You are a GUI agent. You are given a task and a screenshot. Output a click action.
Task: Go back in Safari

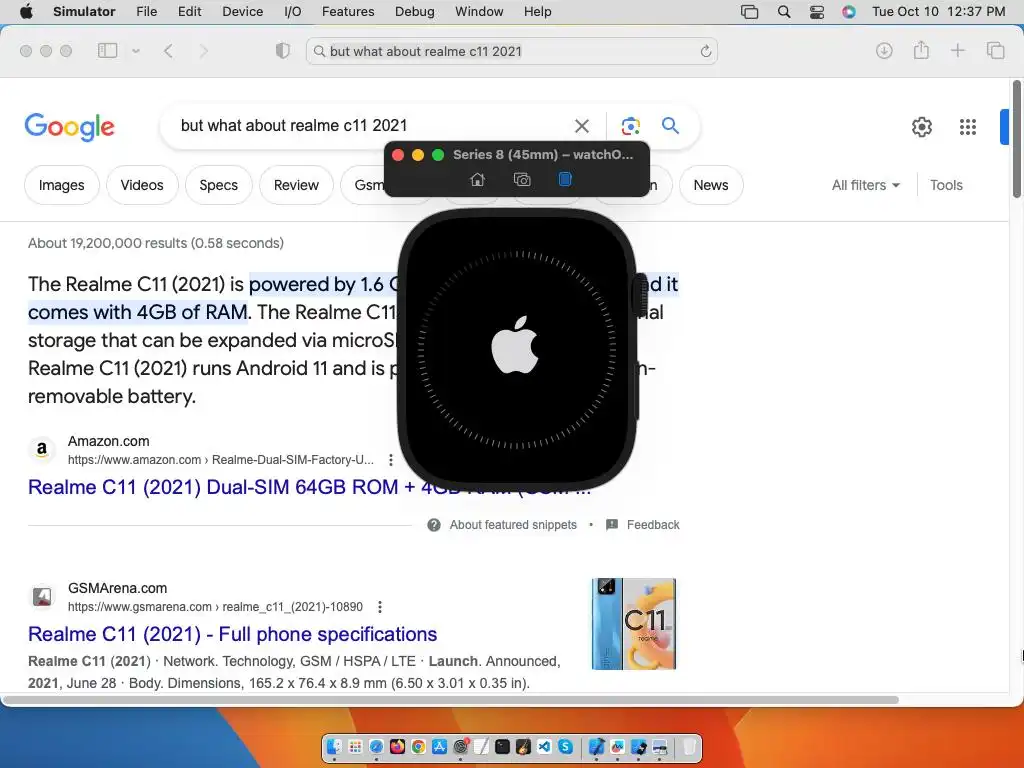(168, 51)
